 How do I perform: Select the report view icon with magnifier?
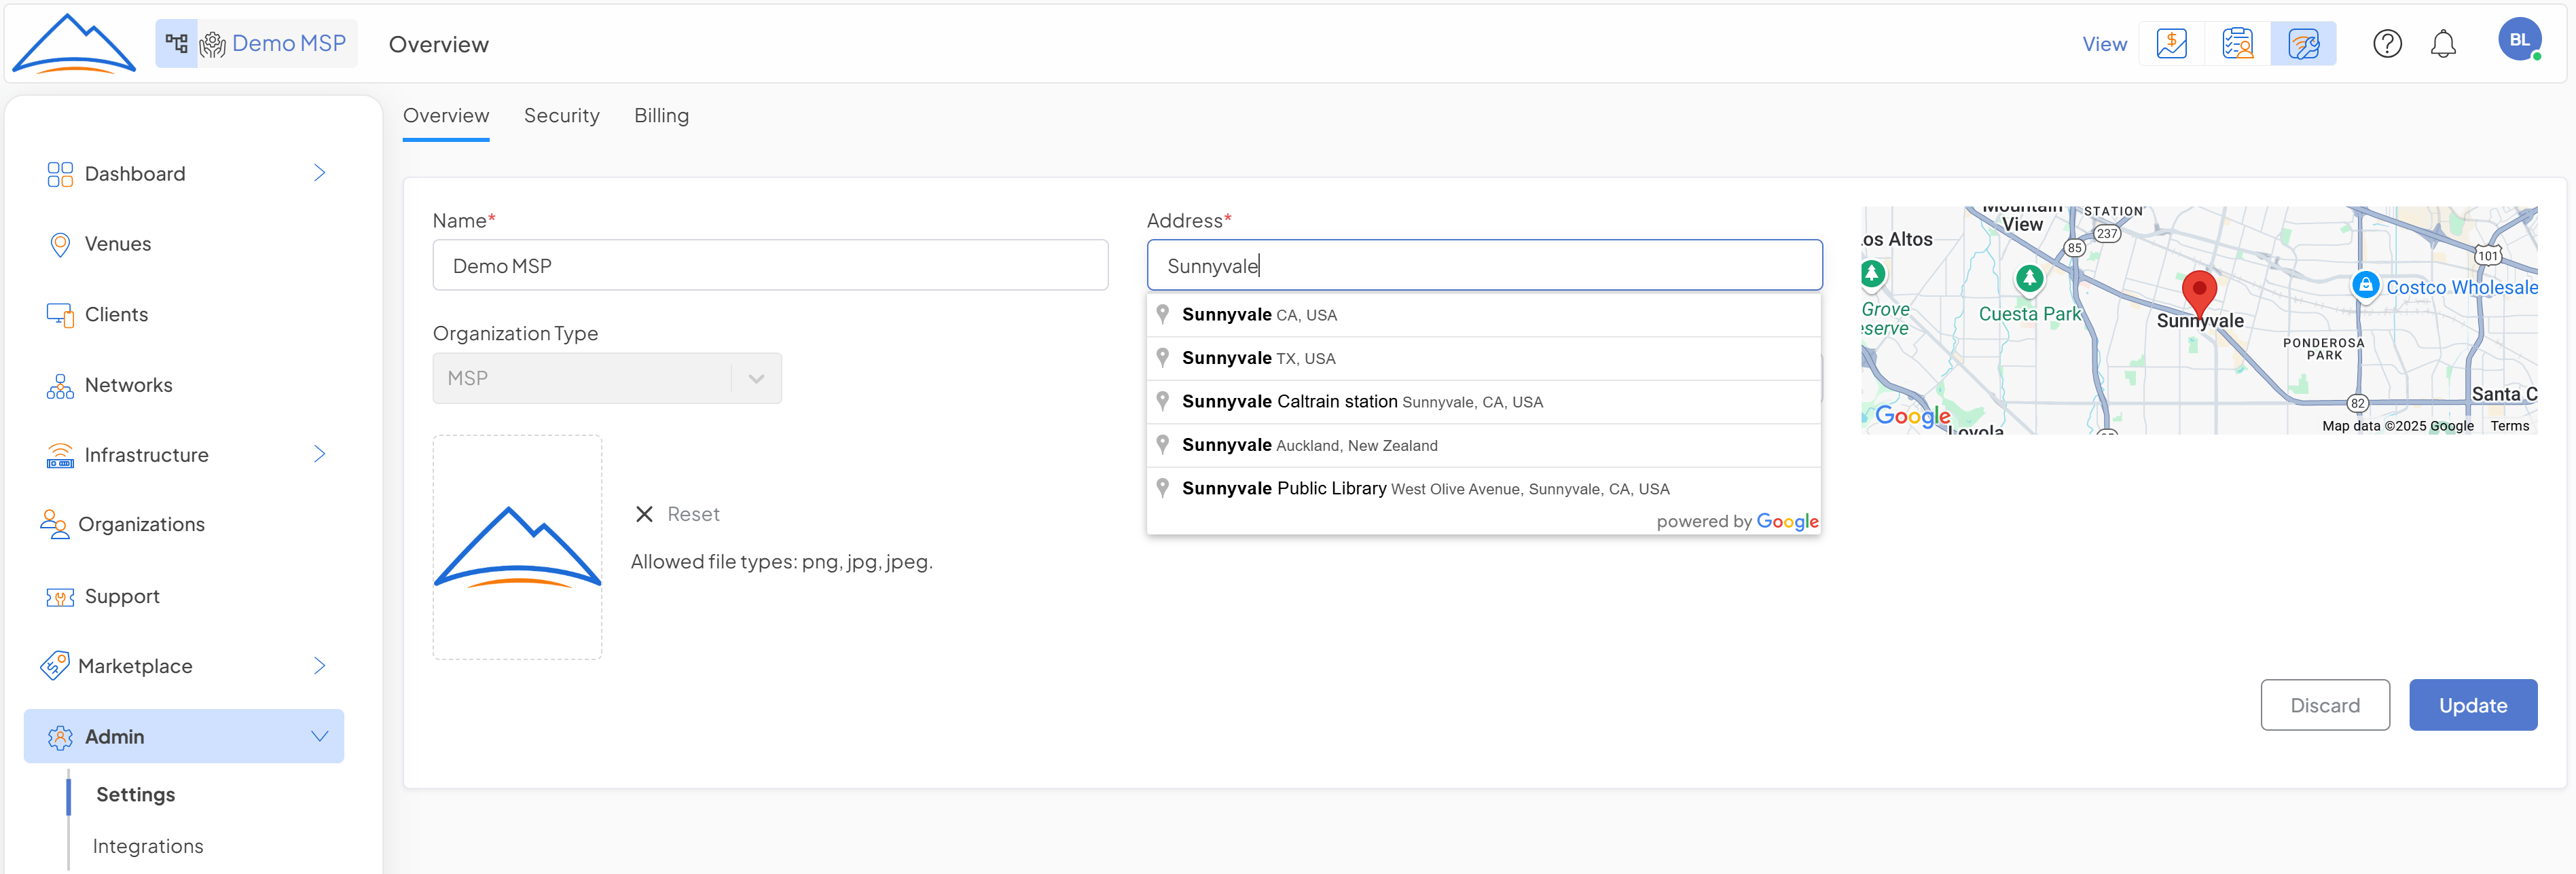coord(2237,43)
